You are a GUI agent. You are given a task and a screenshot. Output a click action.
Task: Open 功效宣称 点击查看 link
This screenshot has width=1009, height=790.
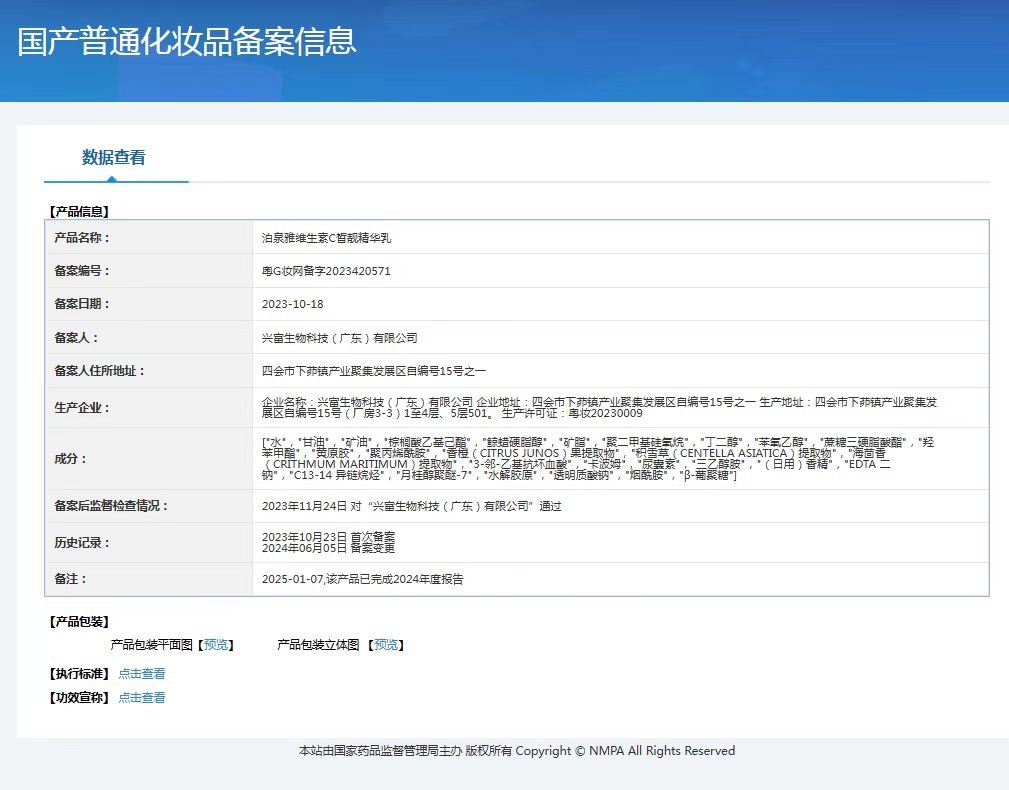[142, 697]
